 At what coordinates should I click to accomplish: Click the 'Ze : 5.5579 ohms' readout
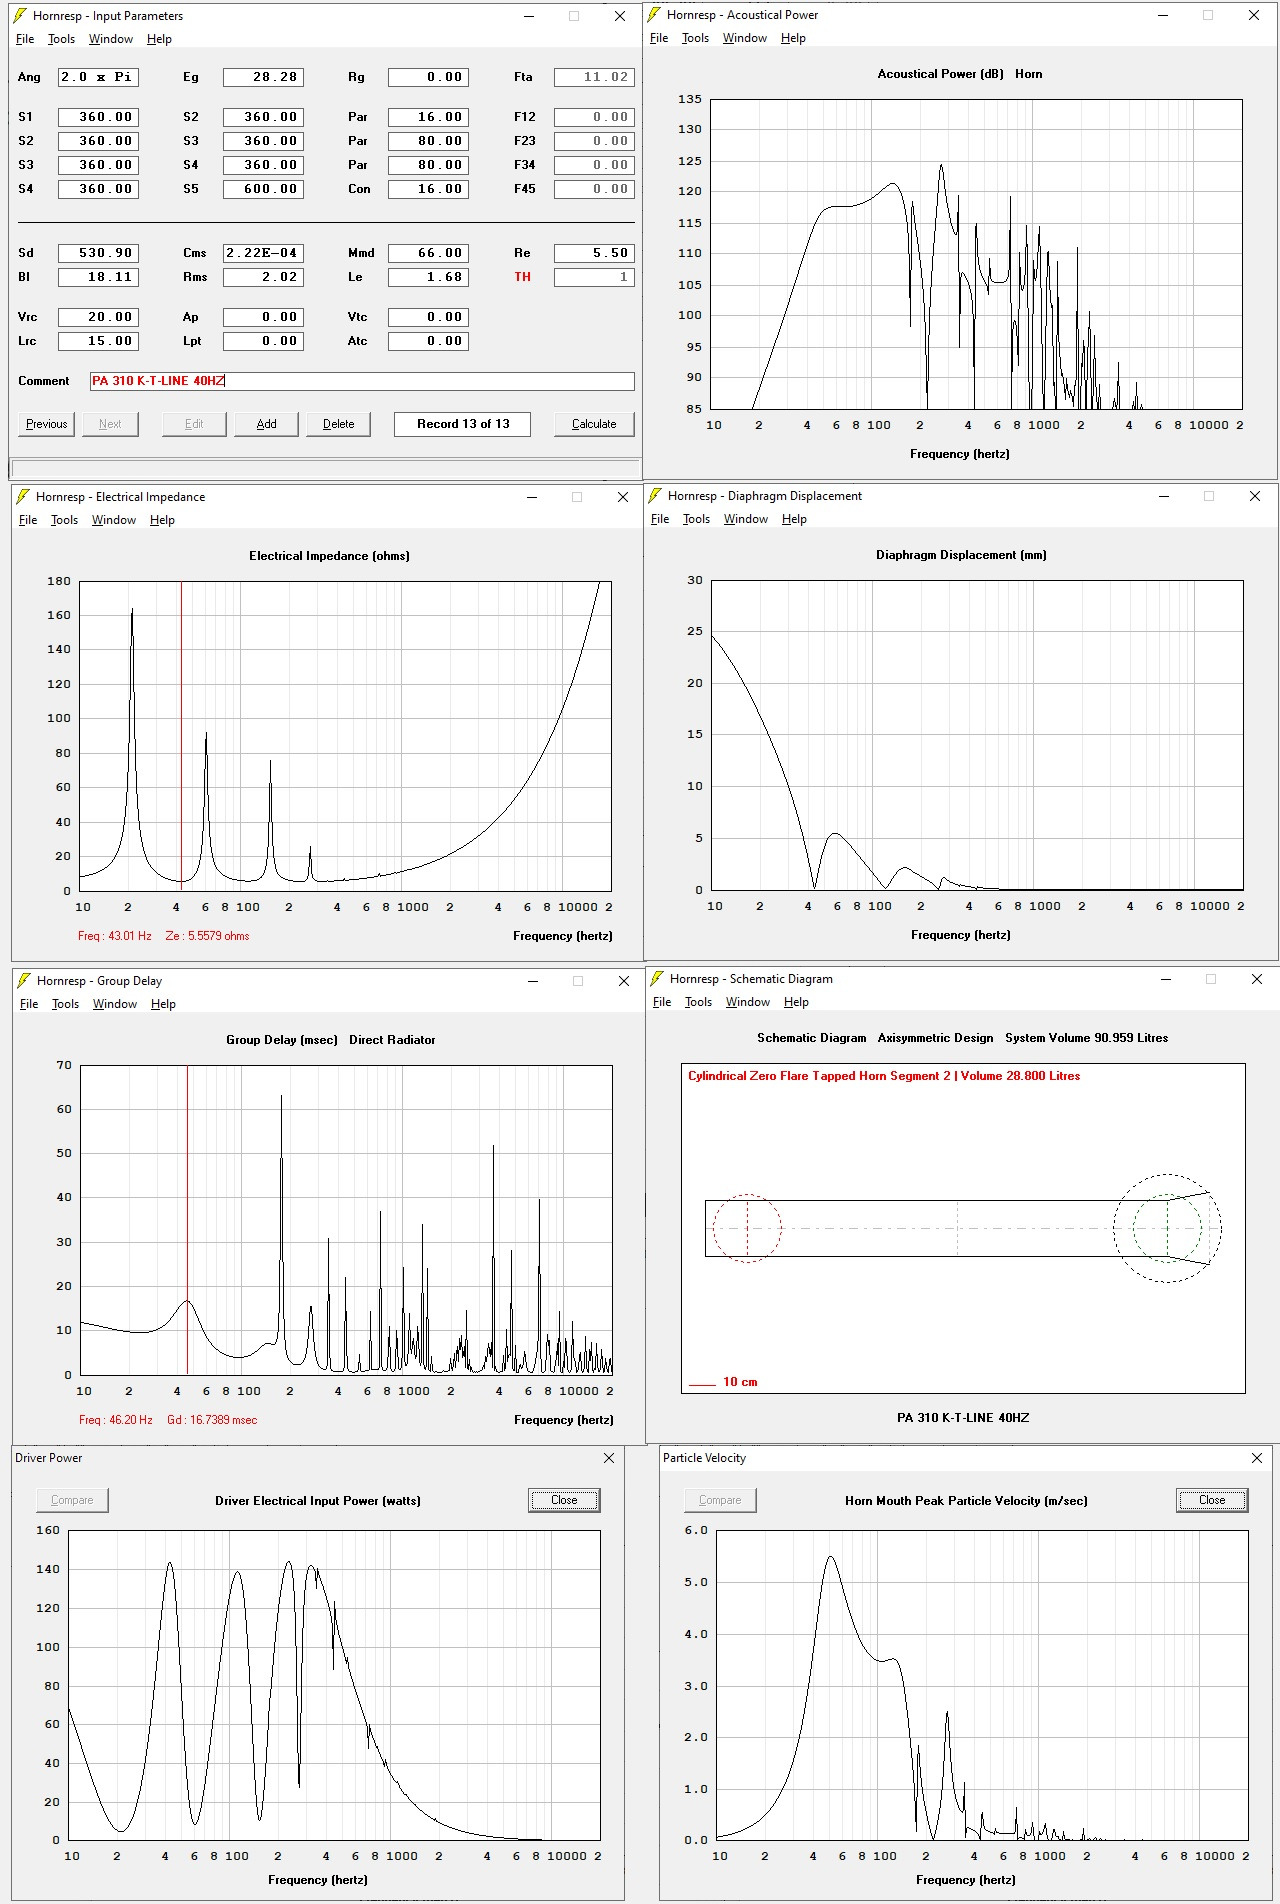(207, 936)
